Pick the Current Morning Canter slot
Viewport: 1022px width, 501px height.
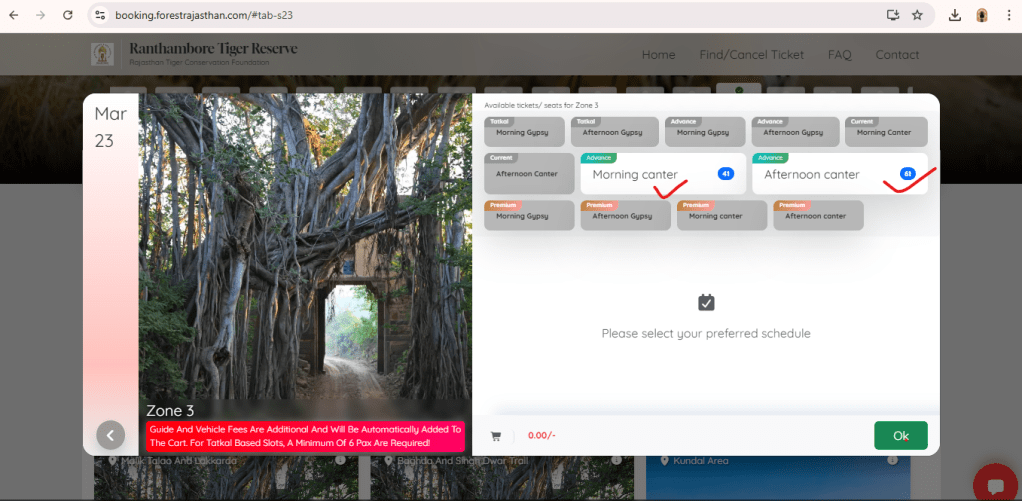tap(886, 132)
